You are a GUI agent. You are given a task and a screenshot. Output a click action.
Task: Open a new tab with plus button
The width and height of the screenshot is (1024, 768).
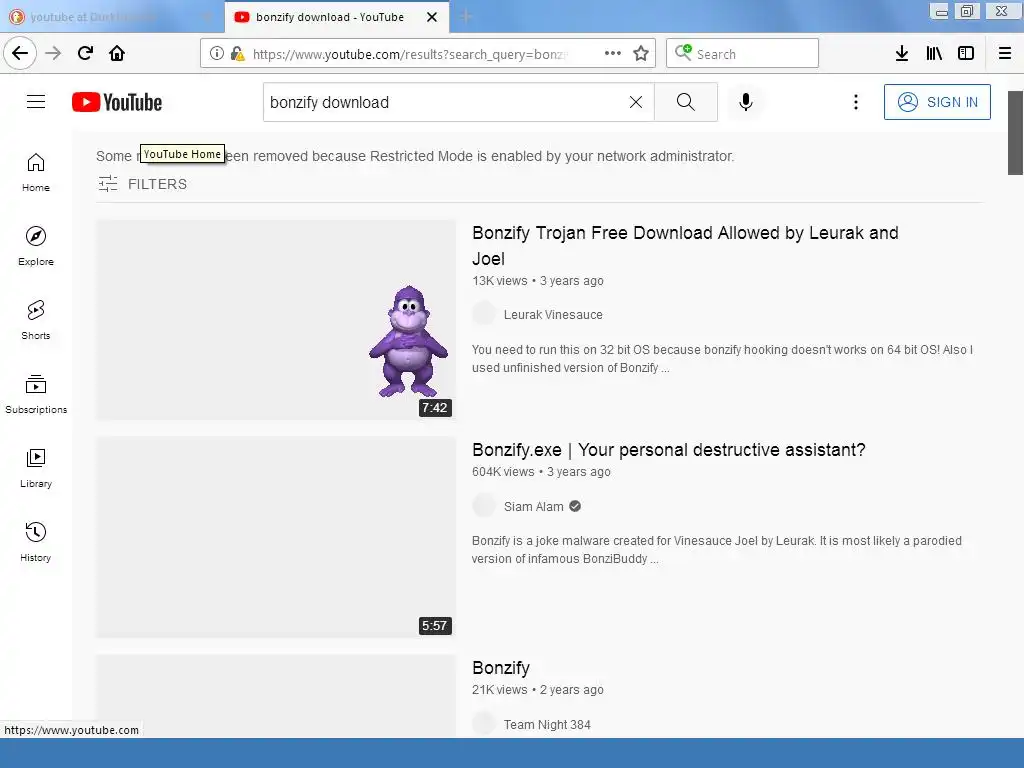pos(466,17)
